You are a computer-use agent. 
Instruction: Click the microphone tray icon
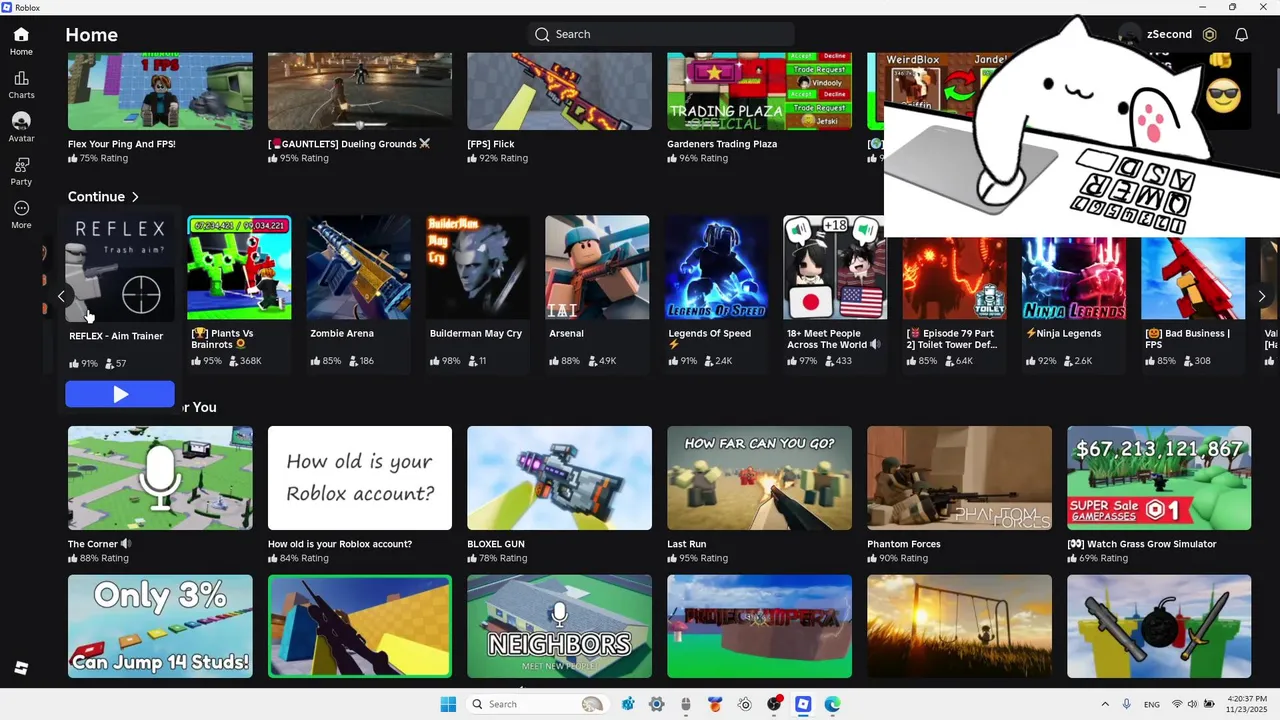click(1127, 704)
